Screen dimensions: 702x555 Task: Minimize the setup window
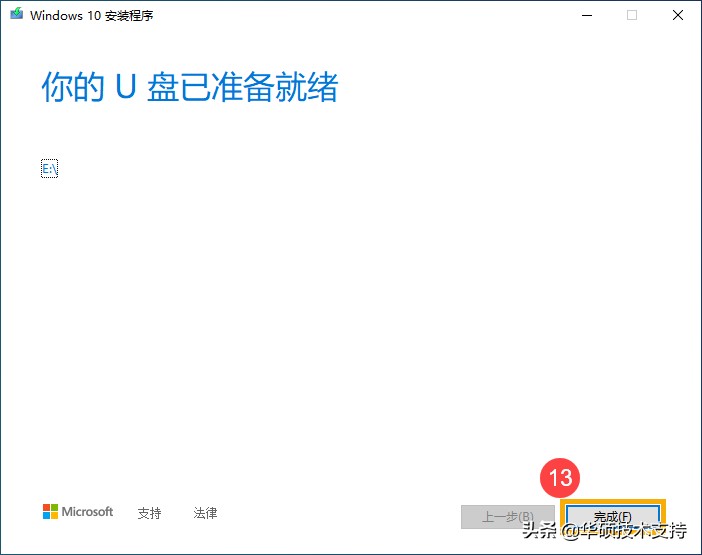point(587,15)
